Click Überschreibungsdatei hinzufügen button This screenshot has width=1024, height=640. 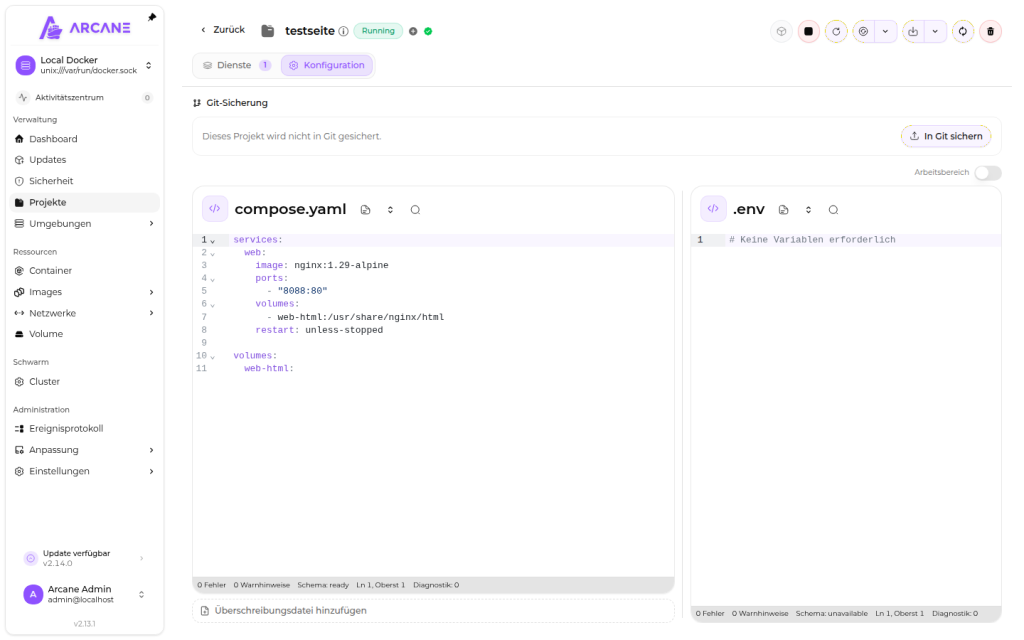point(433,611)
